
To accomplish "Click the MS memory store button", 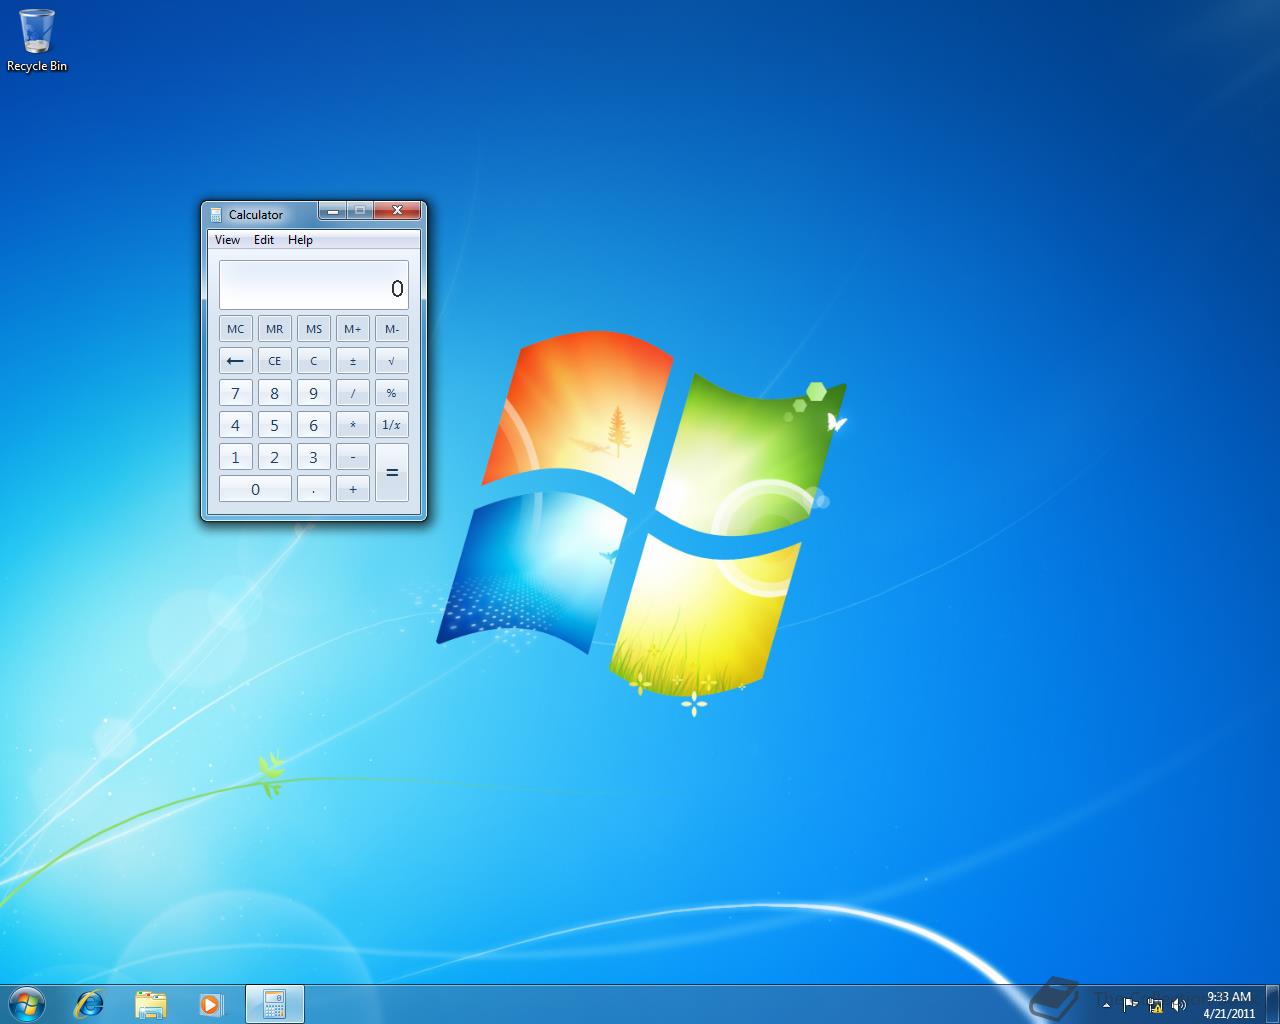I will coord(314,329).
